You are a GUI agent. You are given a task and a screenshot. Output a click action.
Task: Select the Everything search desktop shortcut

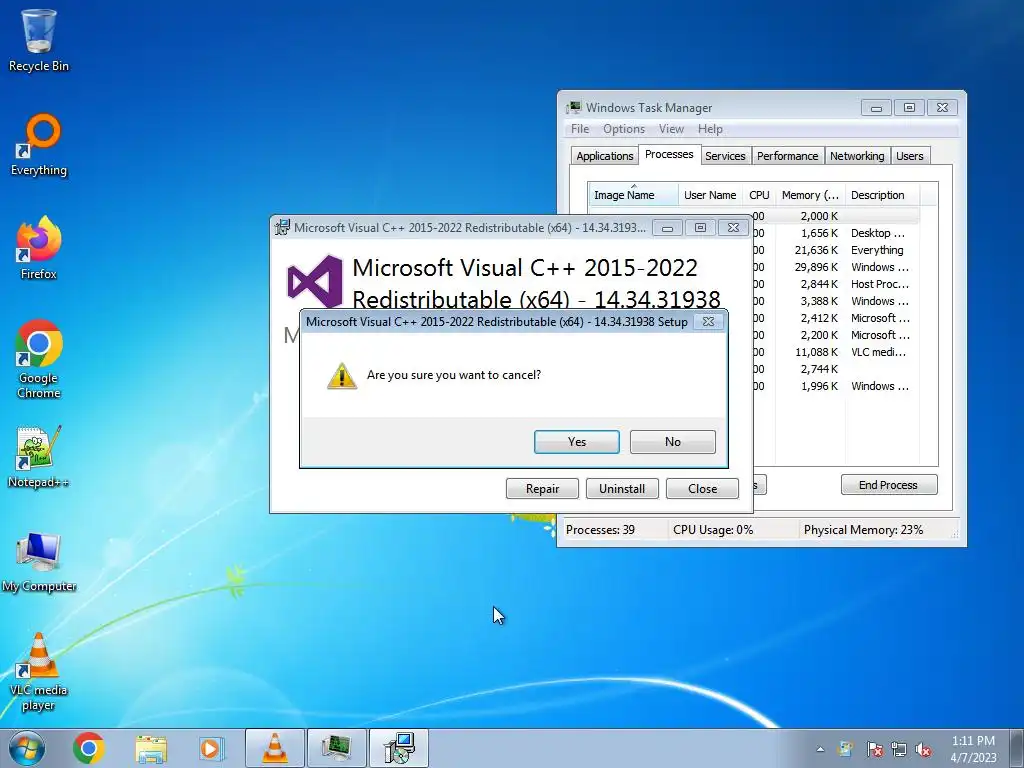[39, 145]
